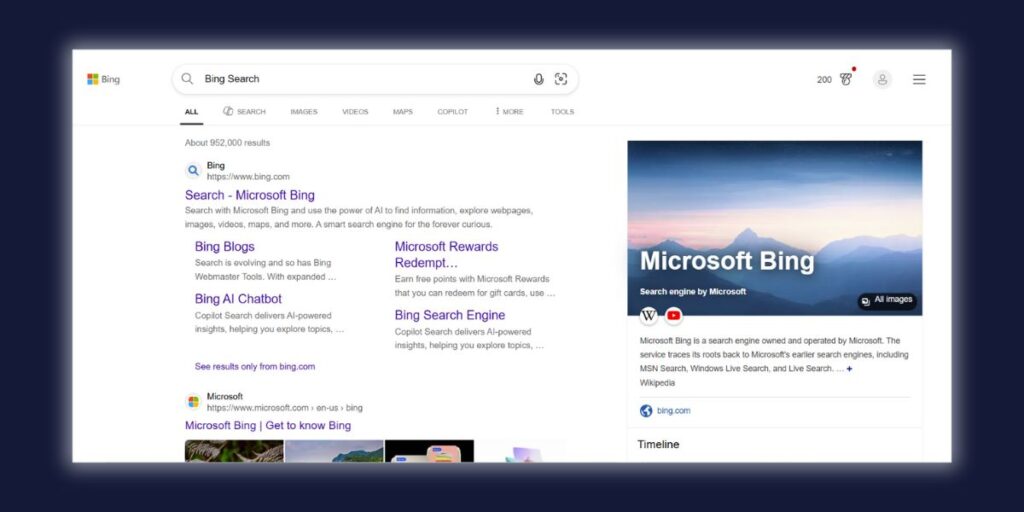Click the user profile avatar icon
The height and width of the screenshot is (512, 1024).
pyautogui.click(x=882, y=79)
